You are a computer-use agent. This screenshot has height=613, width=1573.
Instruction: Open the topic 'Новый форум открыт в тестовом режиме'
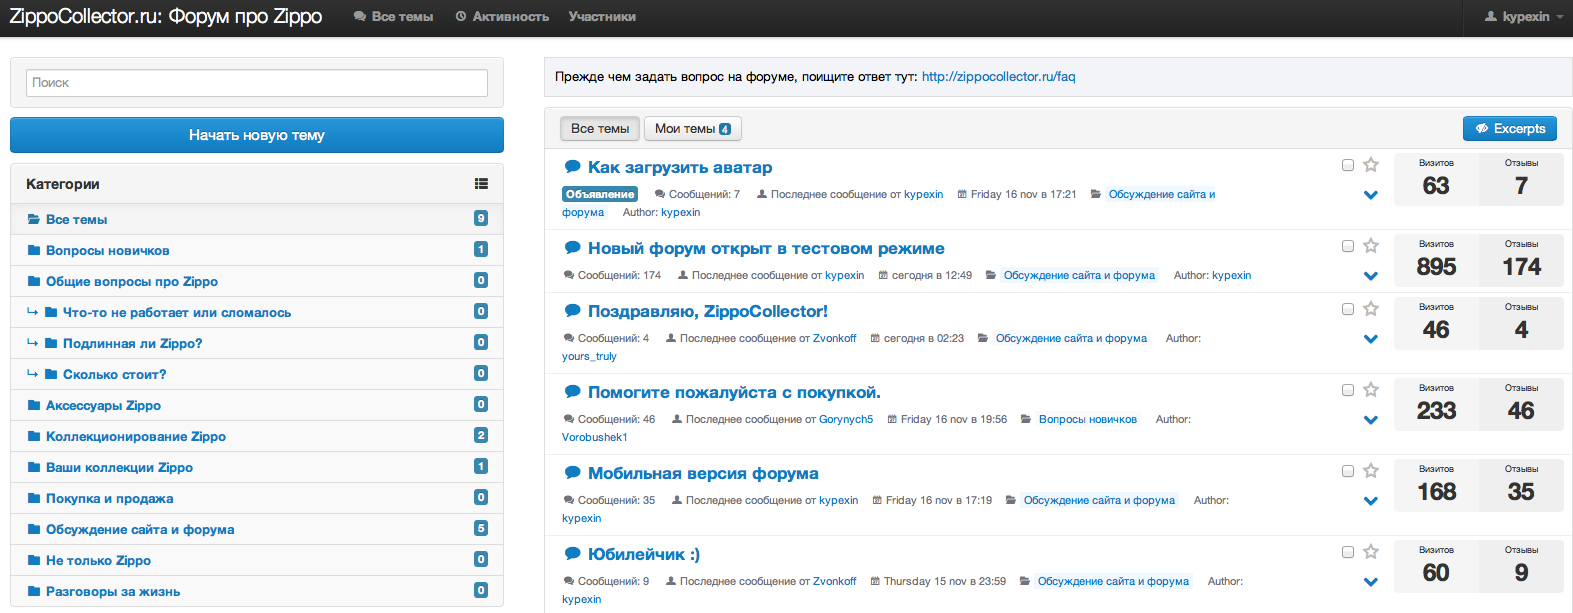[x=766, y=248]
